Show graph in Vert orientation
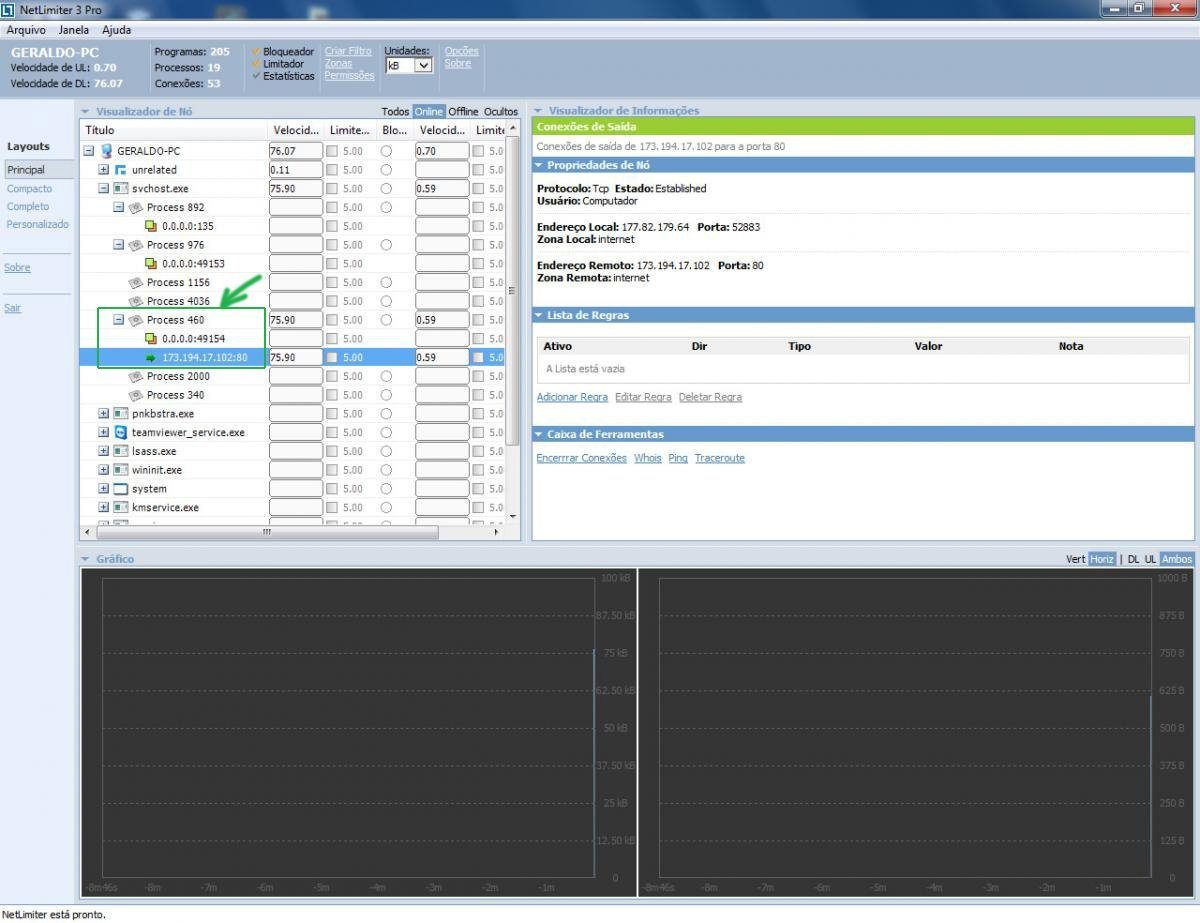This screenshot has width=1200, height=923. click(1076, 559)
